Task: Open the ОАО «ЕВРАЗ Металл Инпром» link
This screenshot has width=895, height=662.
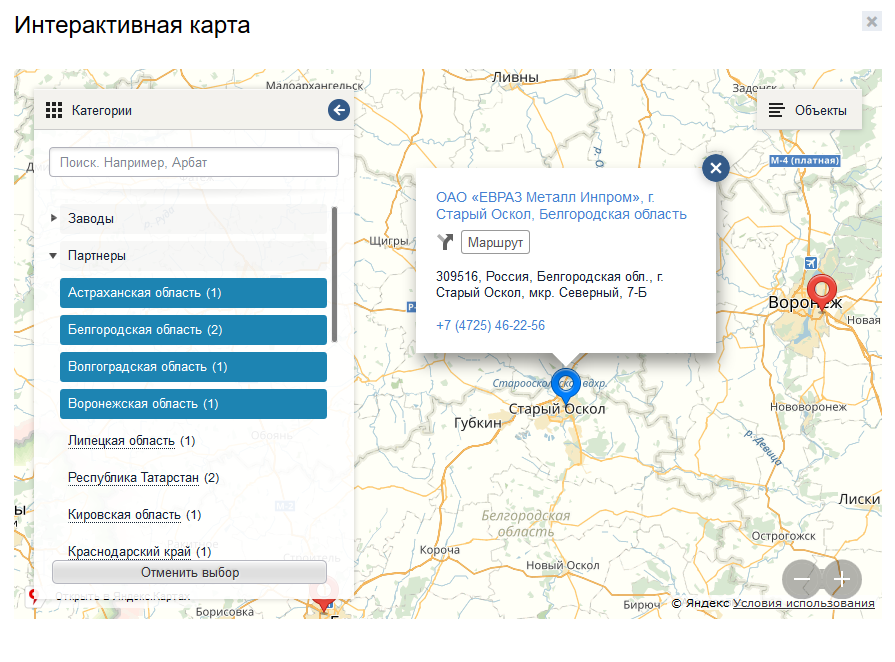Action: click(x=561, y=205)
